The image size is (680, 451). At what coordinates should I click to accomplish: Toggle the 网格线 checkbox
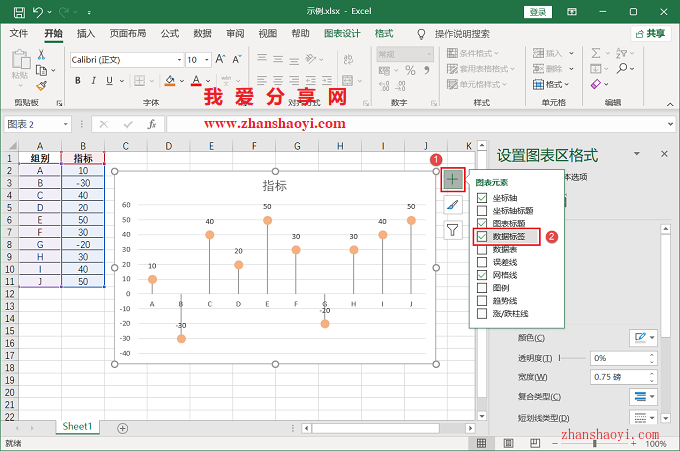coord(482,275)
